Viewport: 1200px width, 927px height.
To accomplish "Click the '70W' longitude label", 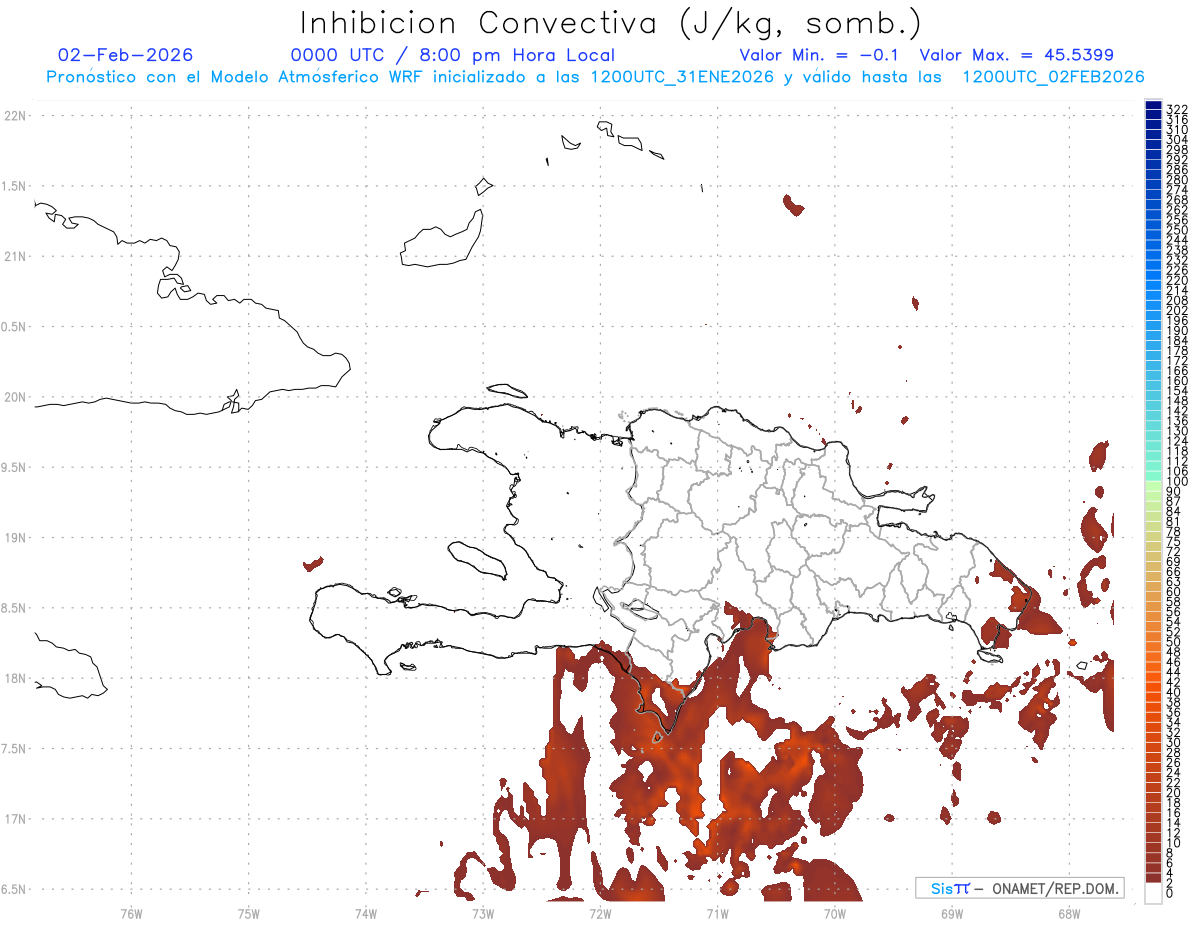I will 834,912.
